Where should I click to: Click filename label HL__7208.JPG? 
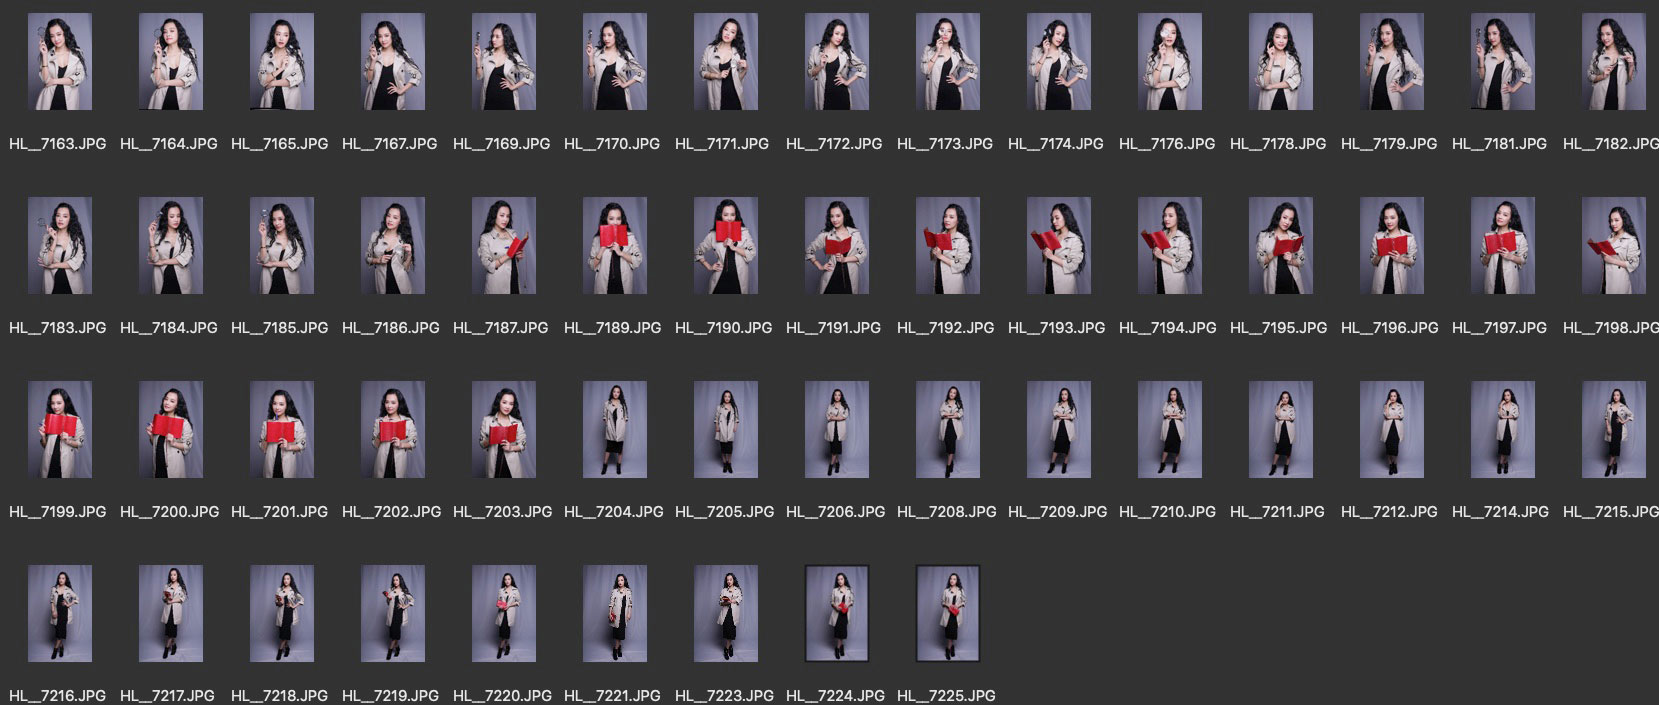(x=946, y=512)
